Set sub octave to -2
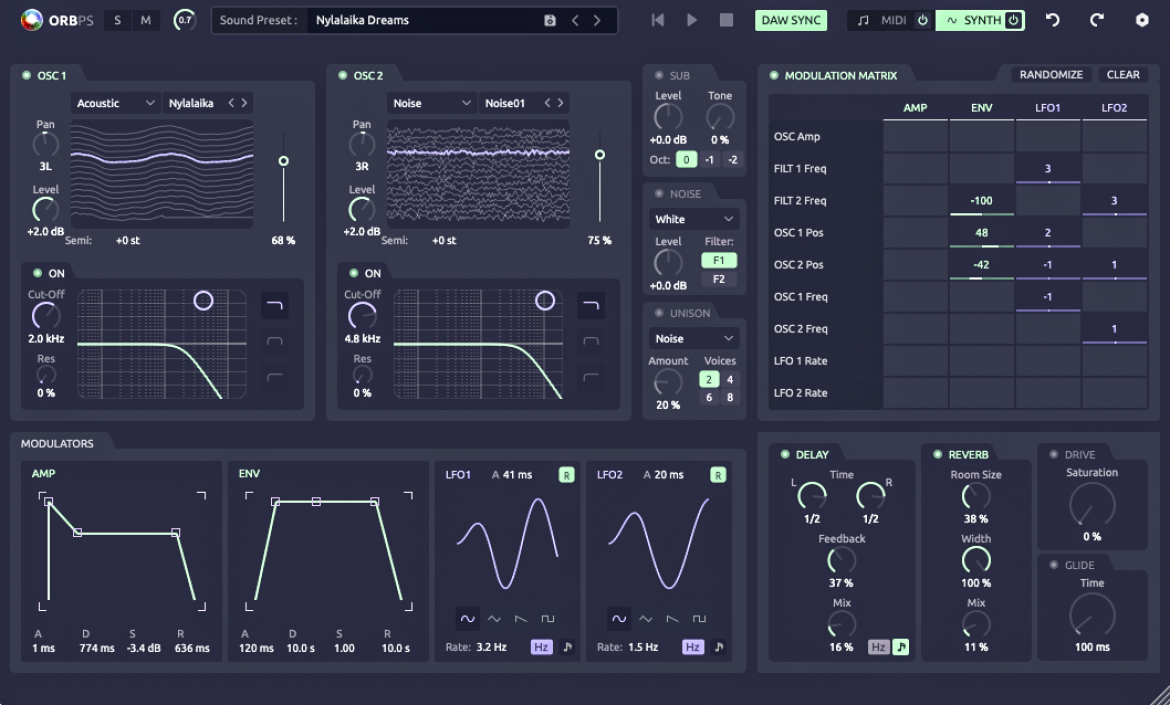1170x705 pixels. pyautogui.click(x=733, y=160)
